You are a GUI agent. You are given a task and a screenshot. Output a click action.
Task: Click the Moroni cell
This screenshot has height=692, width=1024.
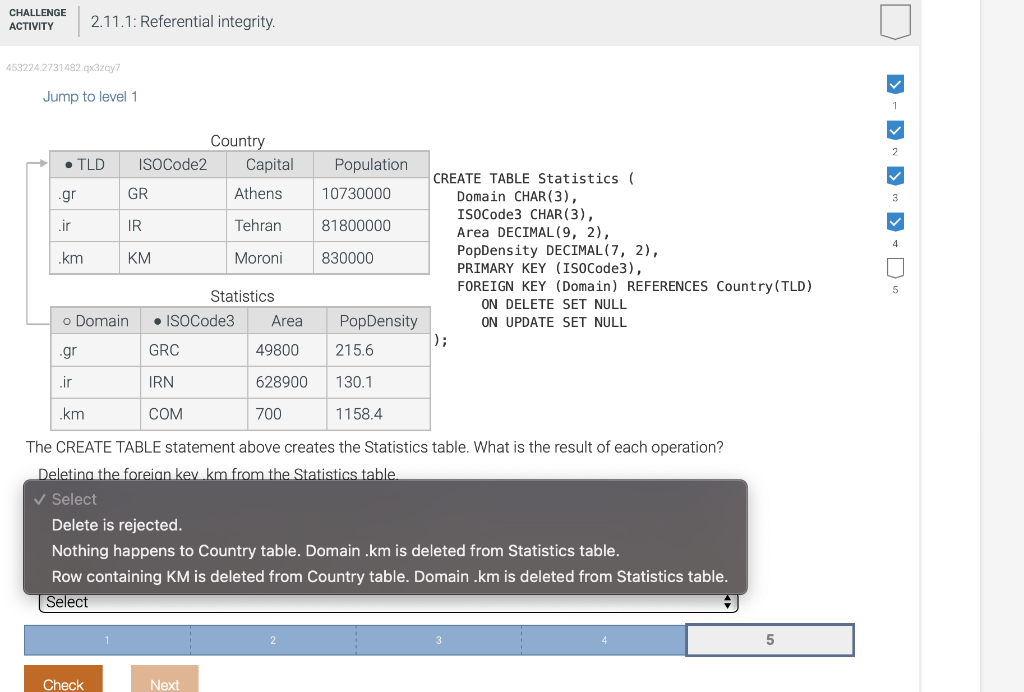point(270,258)
